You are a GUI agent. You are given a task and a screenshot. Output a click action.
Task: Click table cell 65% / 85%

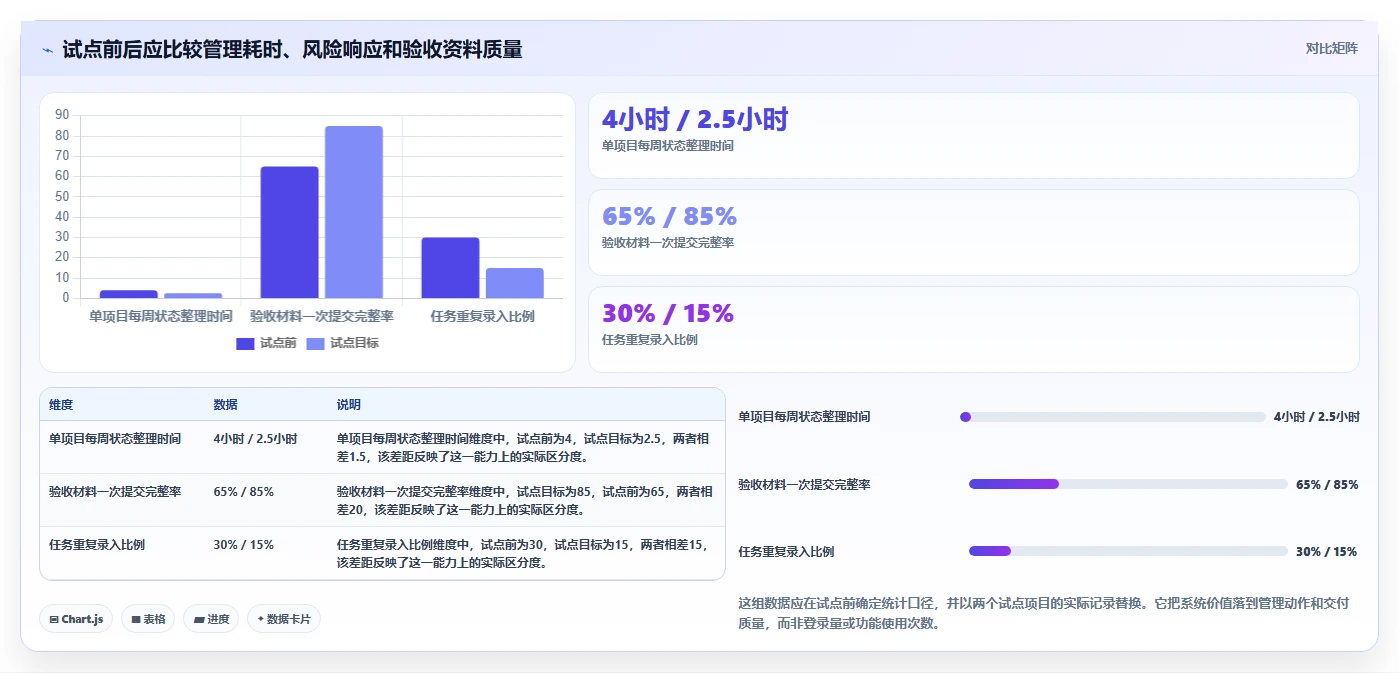point(243,492)
